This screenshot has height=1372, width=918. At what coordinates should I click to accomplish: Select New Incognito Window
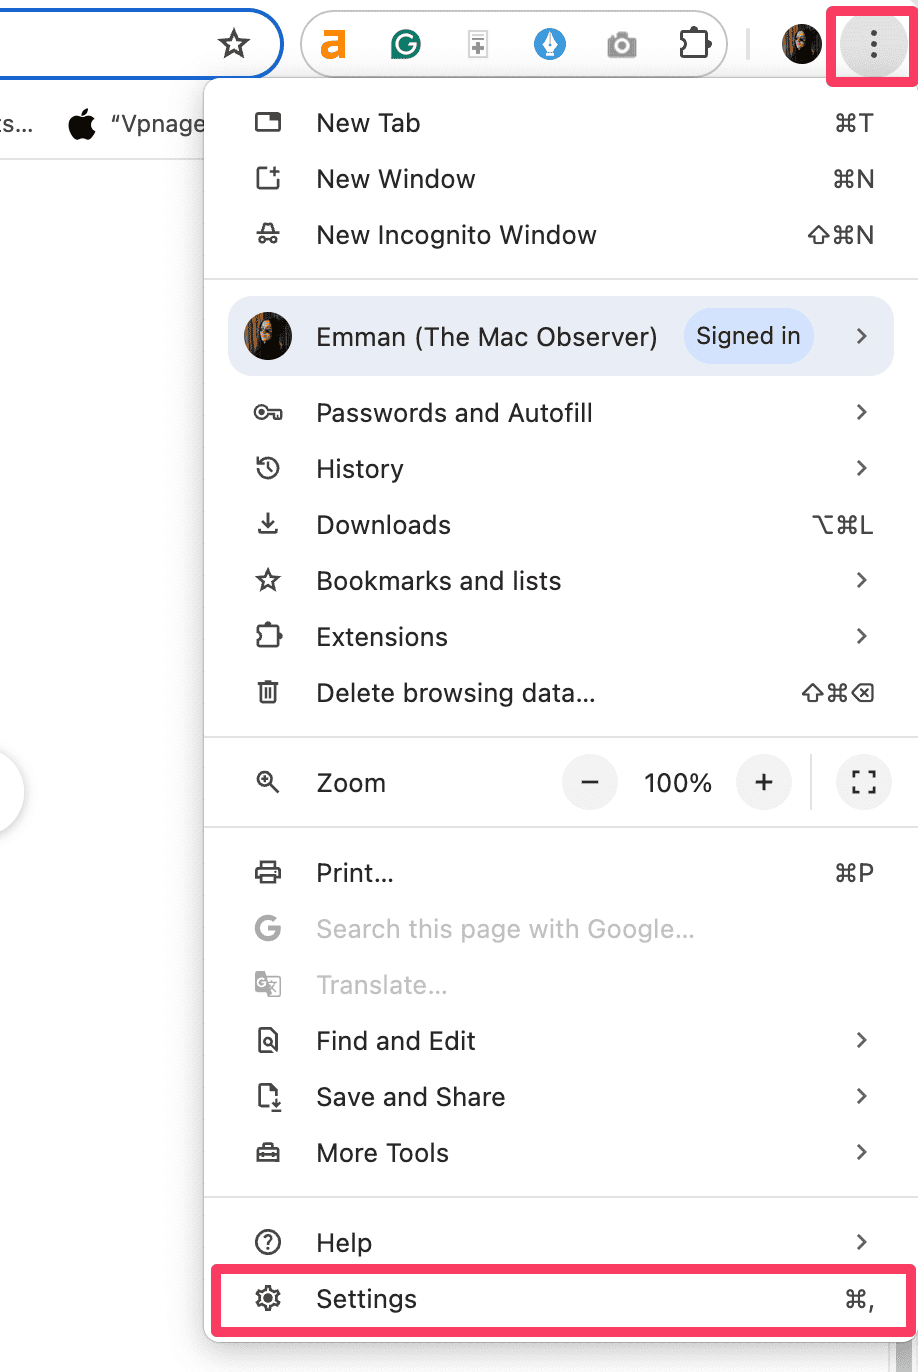(x=456, y=235)
